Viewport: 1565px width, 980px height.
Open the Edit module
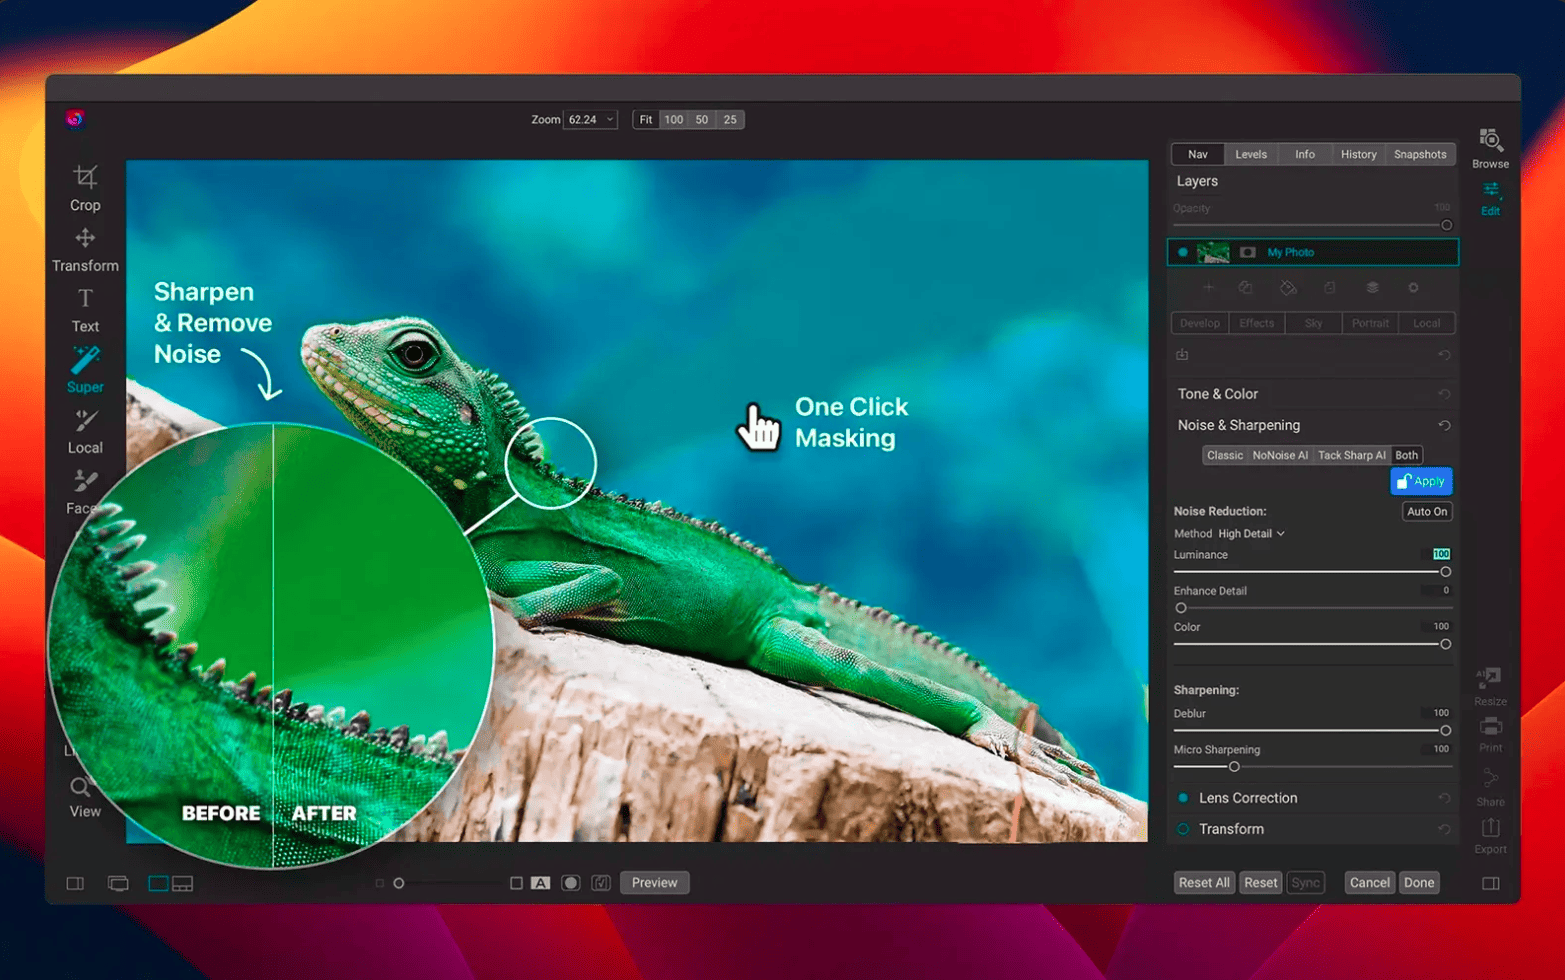[1490, 198]
